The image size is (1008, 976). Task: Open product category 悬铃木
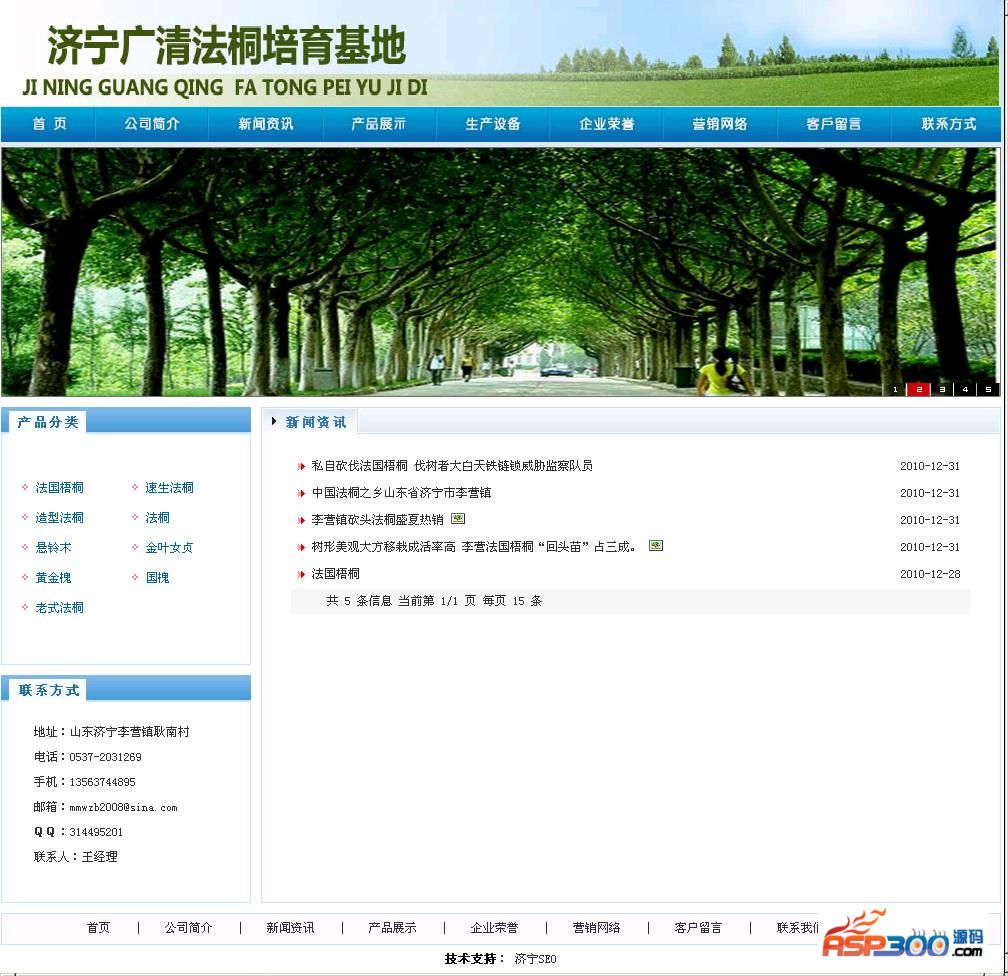click(53, 548)
